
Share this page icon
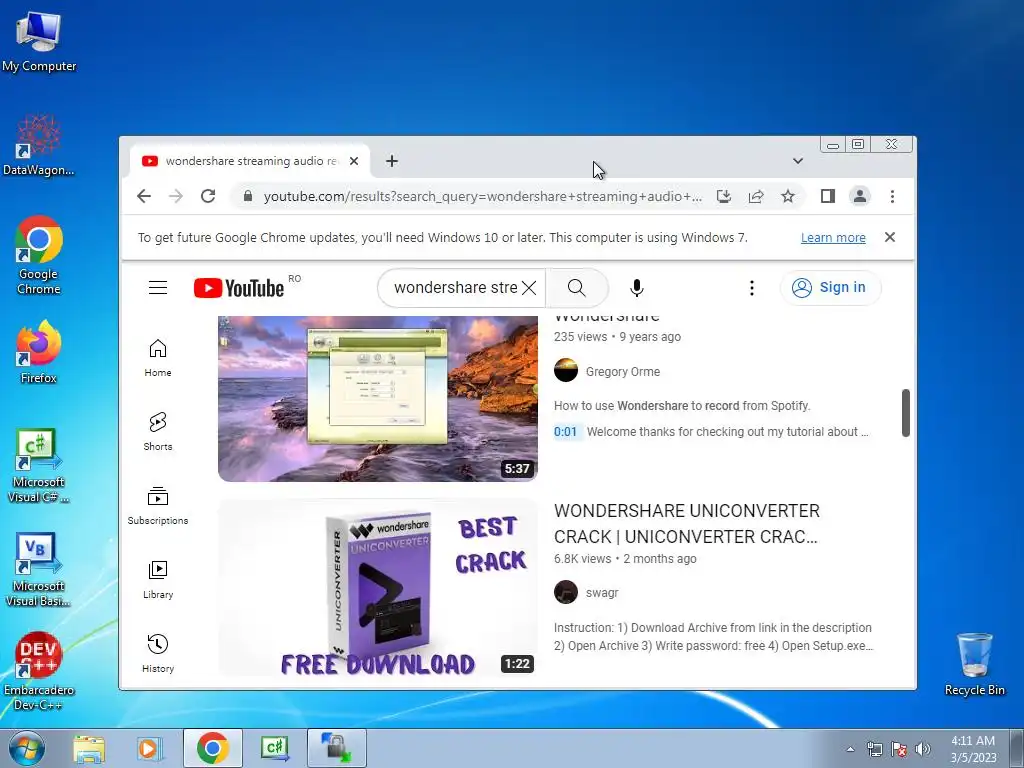756,196
